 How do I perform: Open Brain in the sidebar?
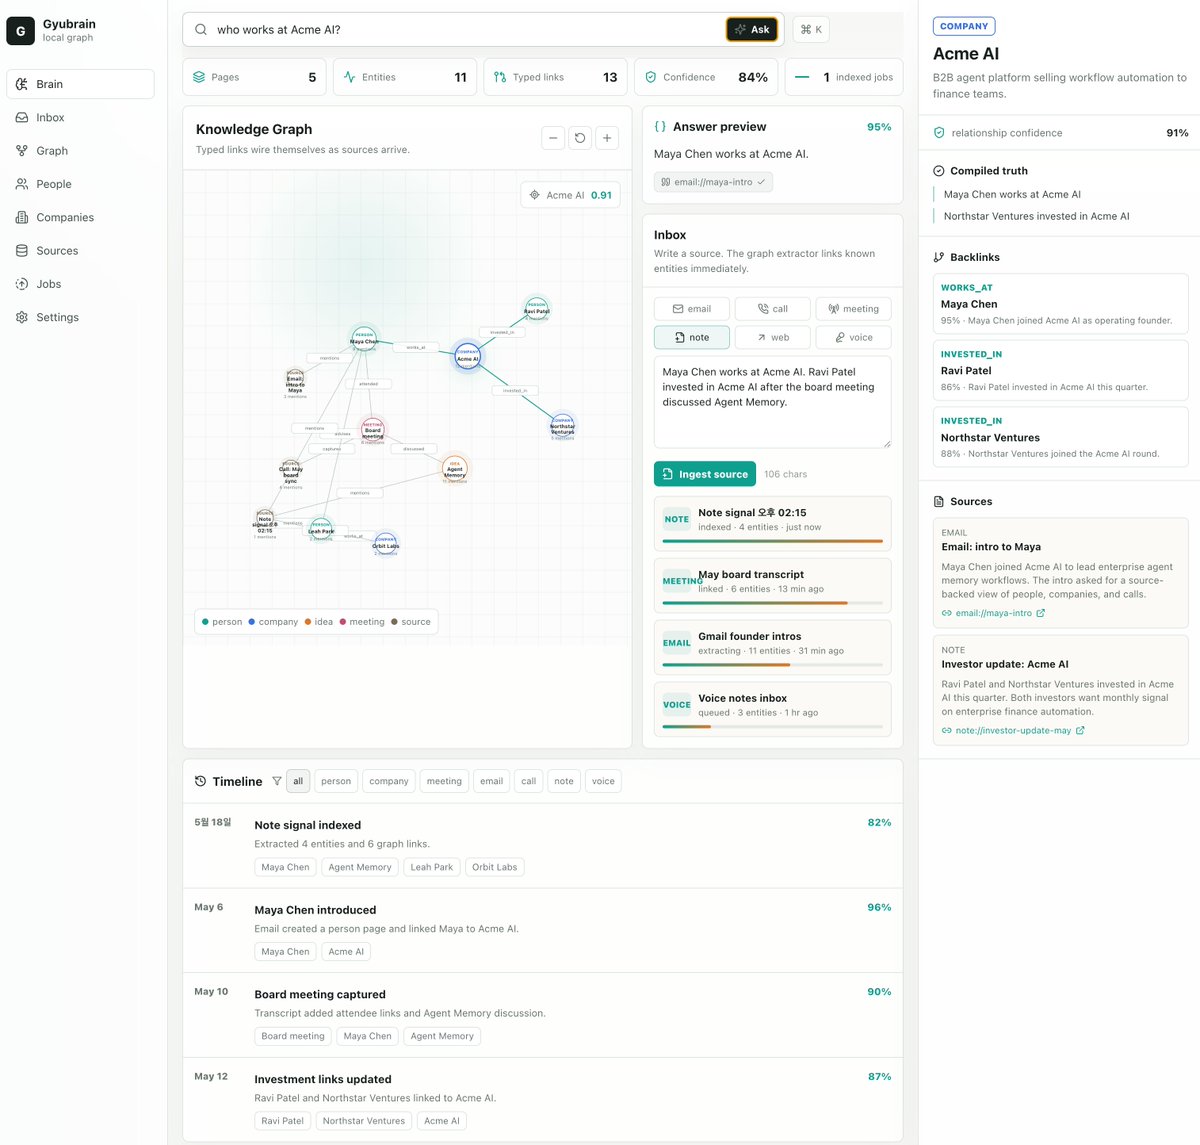click(x=80, y=84)
